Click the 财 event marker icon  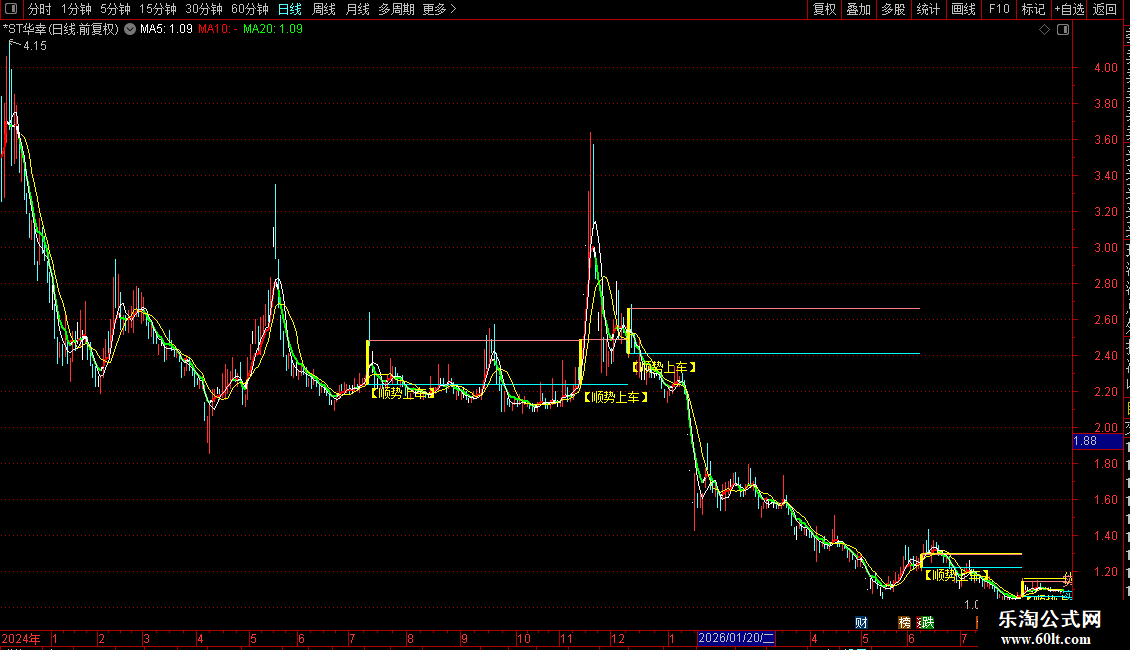[x=861, y=622]
